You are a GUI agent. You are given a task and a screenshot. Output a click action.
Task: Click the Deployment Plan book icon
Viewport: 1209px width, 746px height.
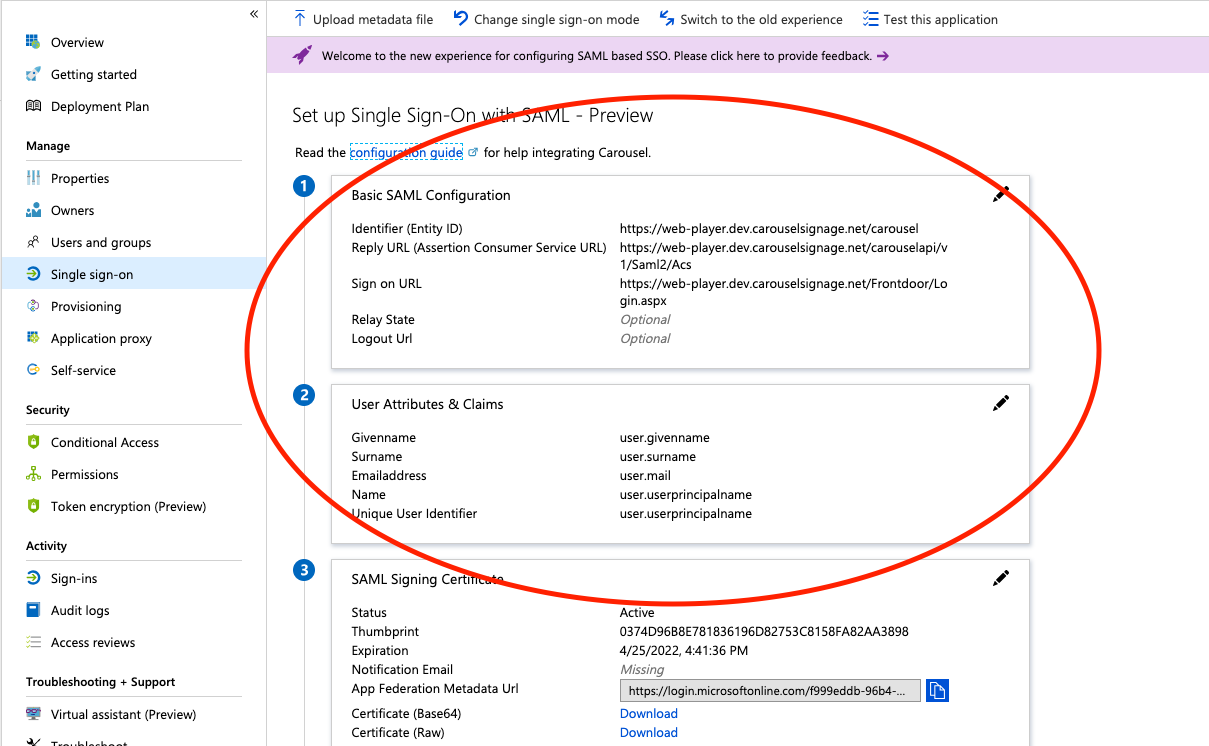[x=33, y=107]
